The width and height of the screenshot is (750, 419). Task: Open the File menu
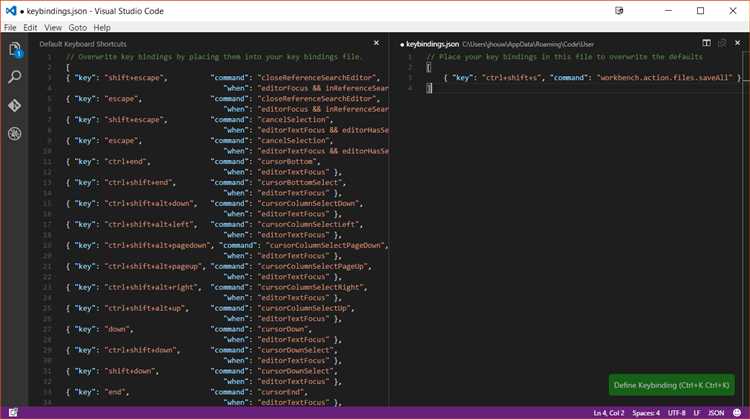(x=10, y=27)
